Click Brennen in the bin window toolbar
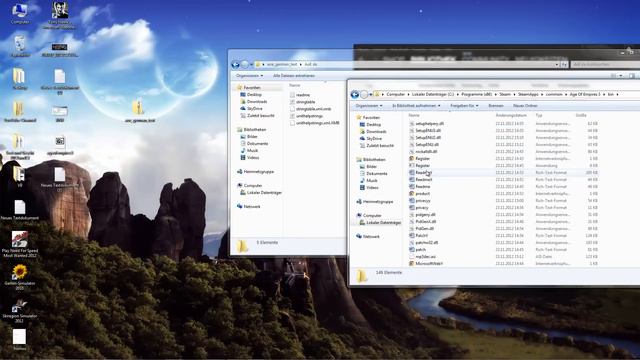Image resolution: width=640 pixels, height=360 pixels. [x=496, y=106]
